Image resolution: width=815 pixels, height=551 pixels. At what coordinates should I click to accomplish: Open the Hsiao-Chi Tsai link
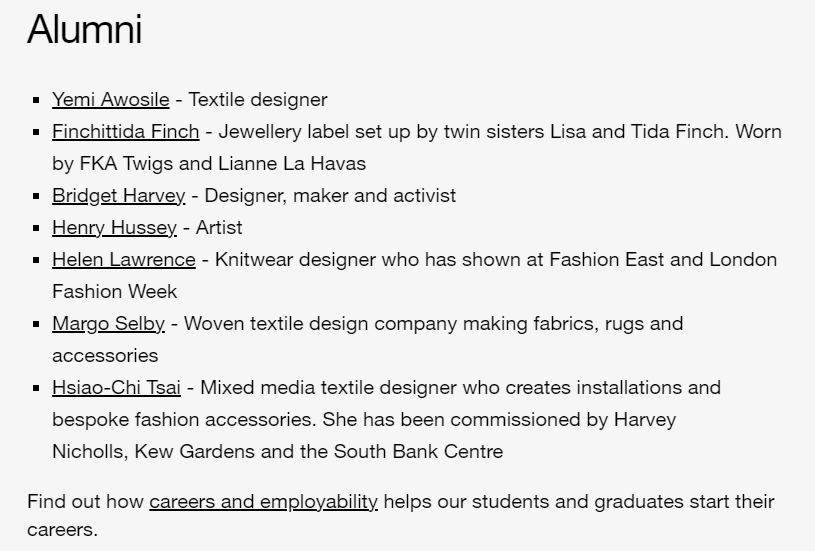[116, 388]
